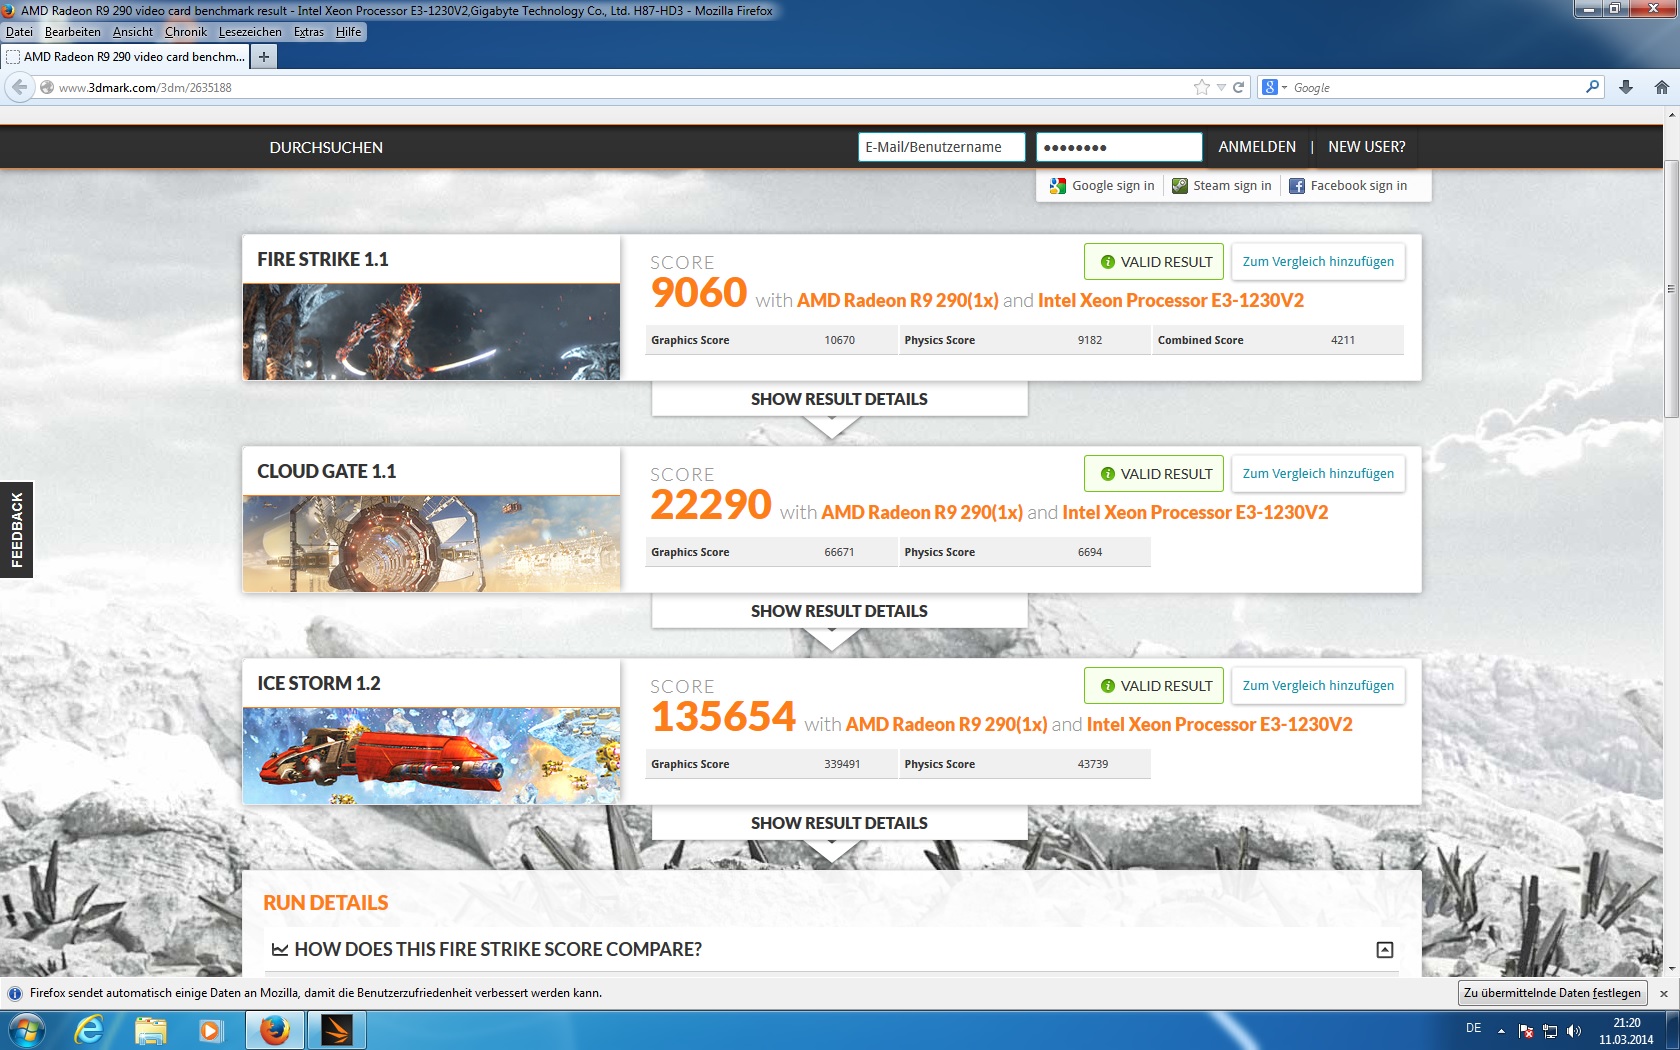The height and width of the screenshot is (1050, 1680).
Task: Click the volume speaker tray icon
Action: pyautogui.click(x=1574, y=1030)
